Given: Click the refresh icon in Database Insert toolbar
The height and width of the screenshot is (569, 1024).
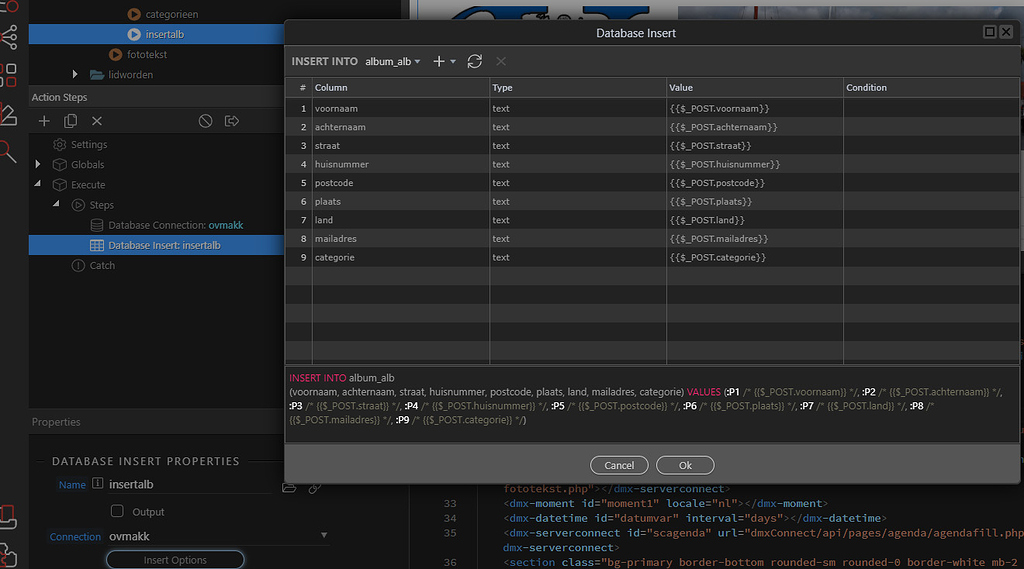Looking at the screenshot, I should (475, 61).
